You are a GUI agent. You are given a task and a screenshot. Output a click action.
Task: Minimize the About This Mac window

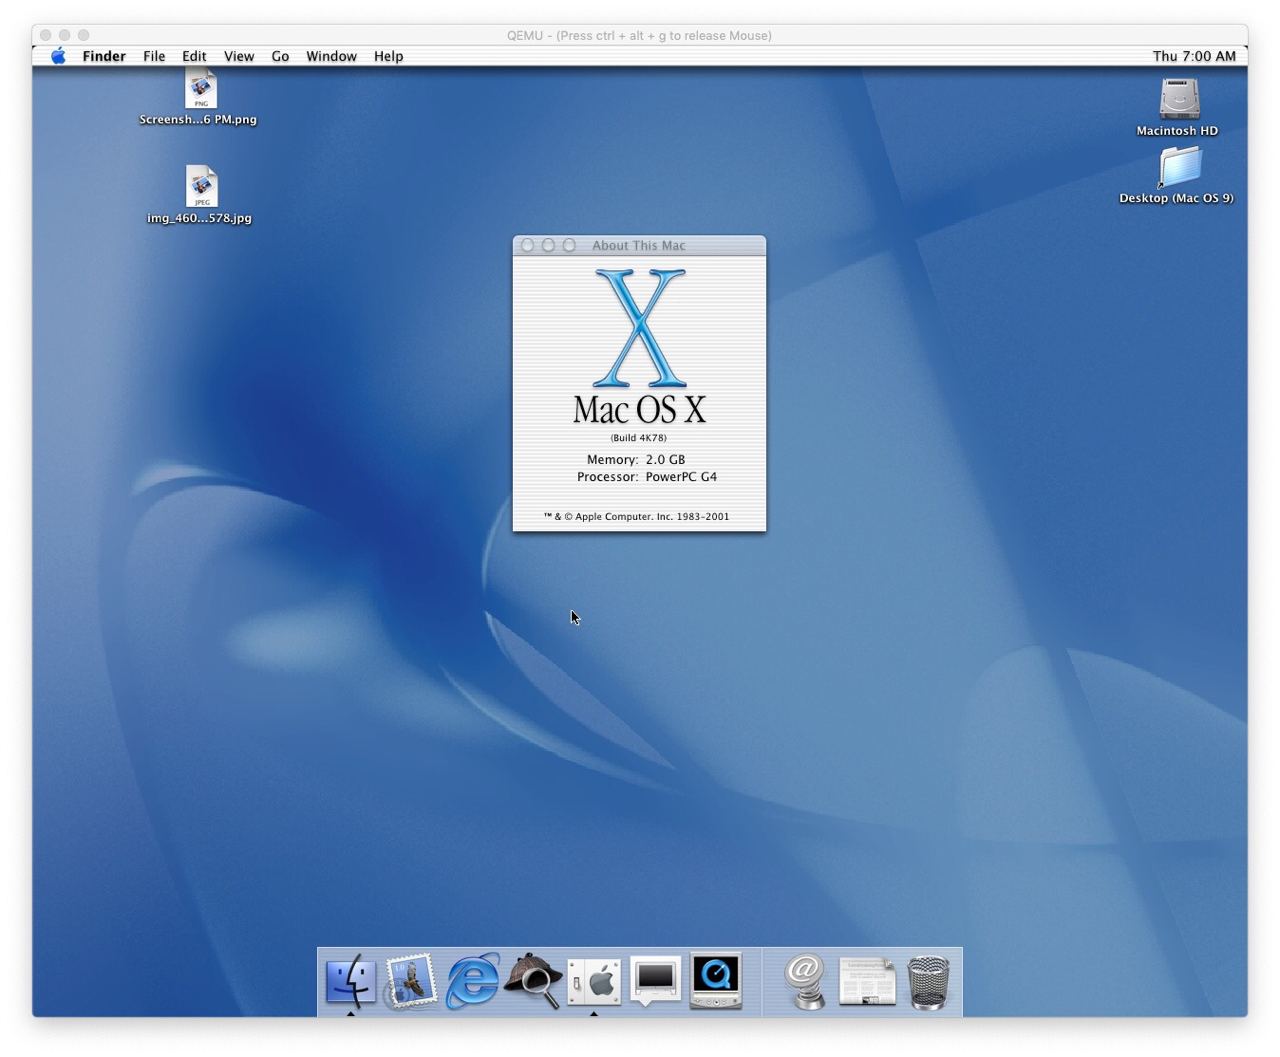pos(548,245)
